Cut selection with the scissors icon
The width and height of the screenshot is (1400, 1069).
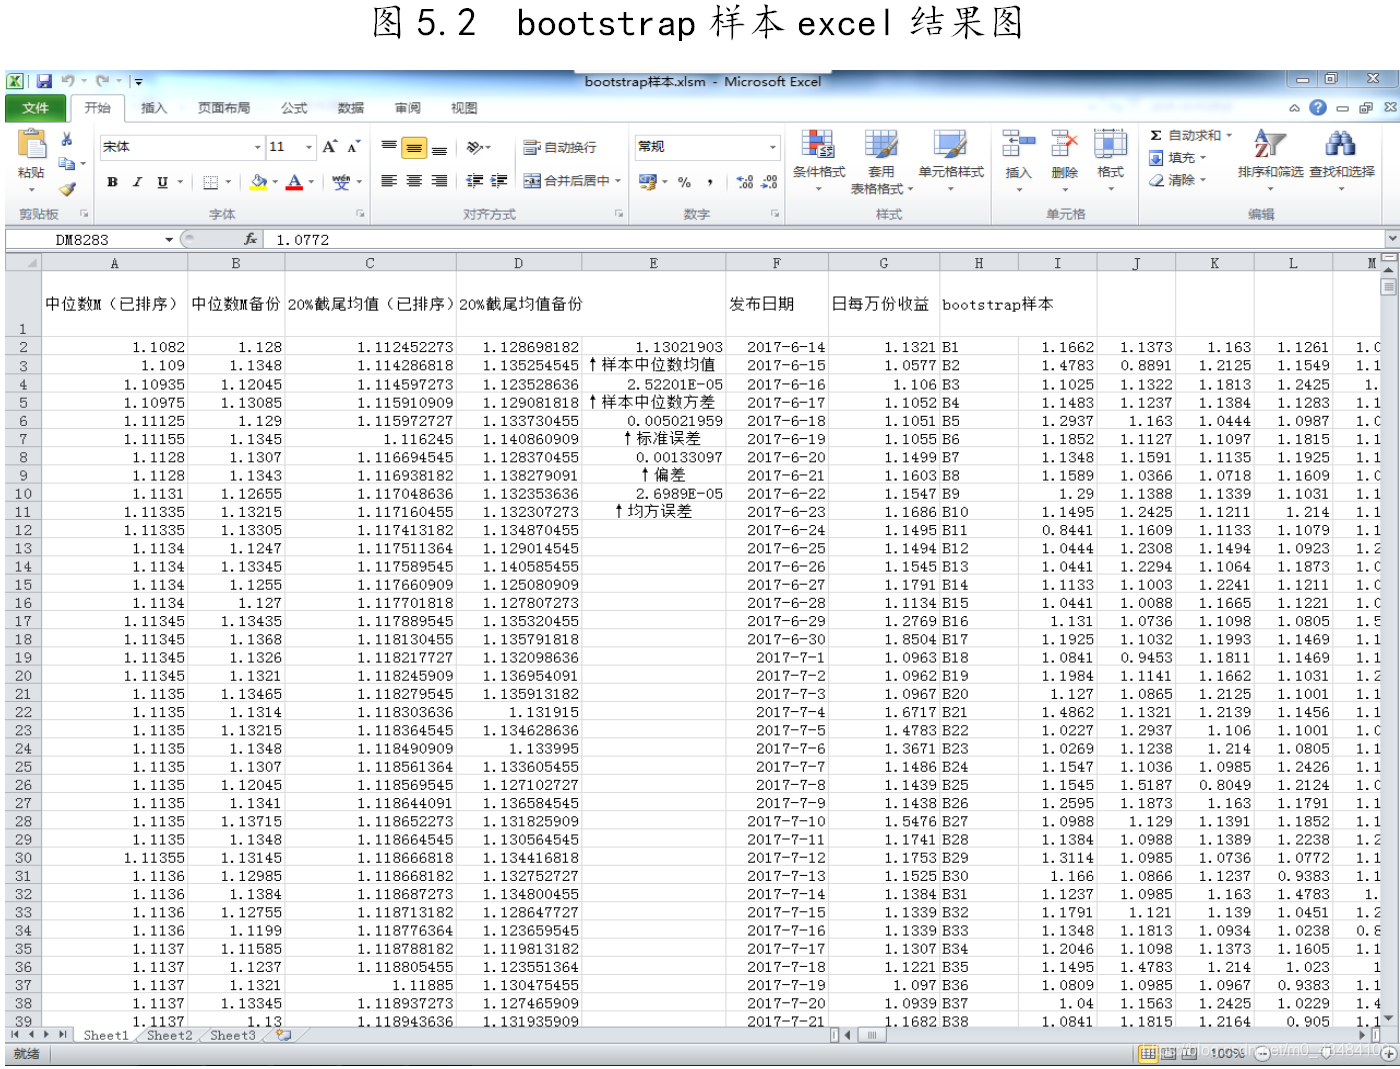click(x=67, y=140)
